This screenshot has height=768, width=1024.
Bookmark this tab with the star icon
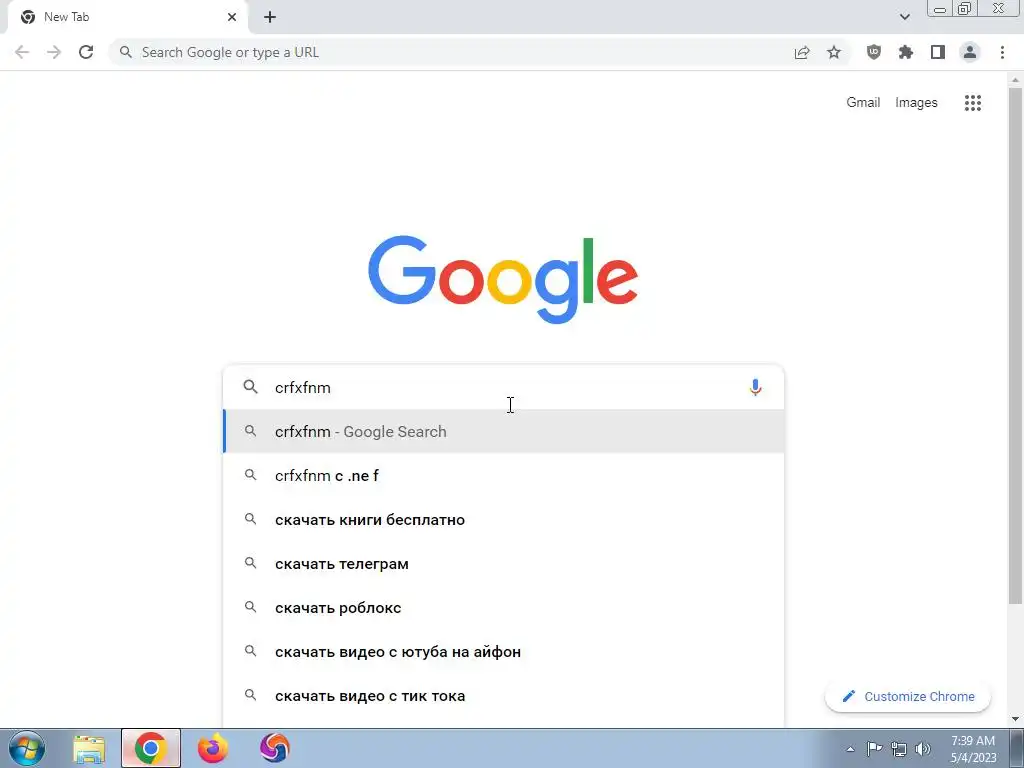click(834, 52)
